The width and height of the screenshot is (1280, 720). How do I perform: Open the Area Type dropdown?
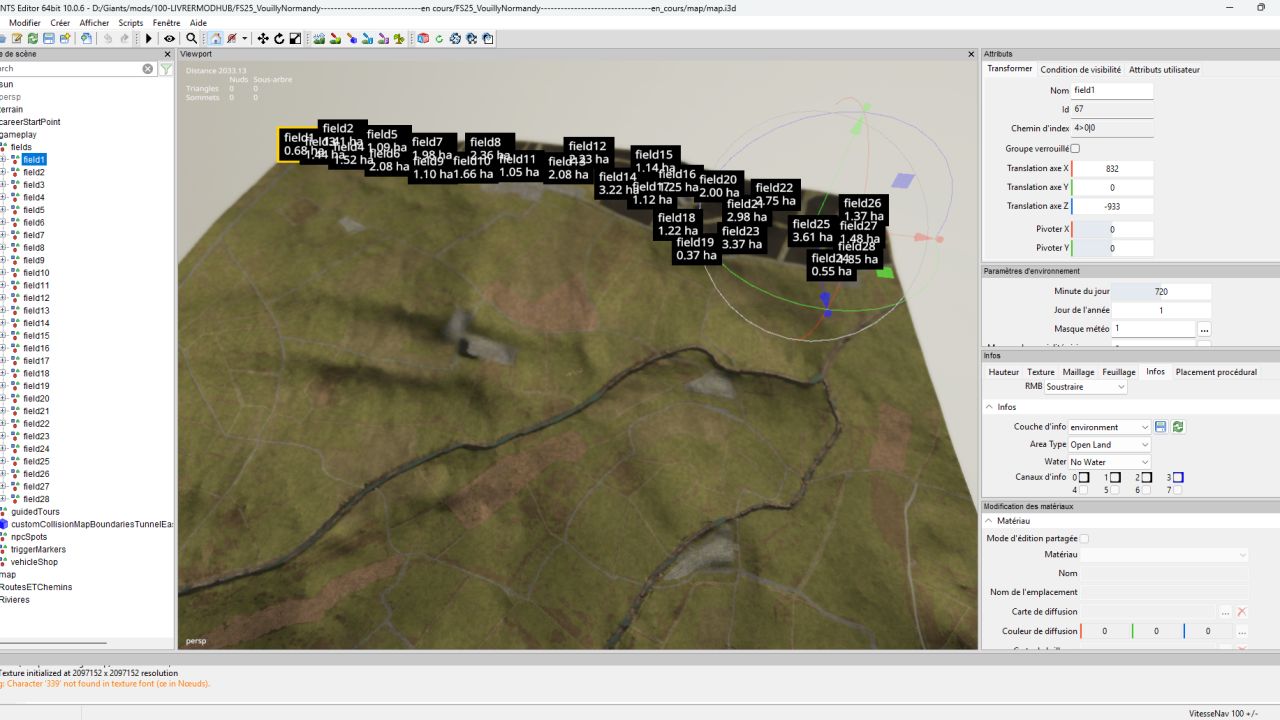coord(1109,444)
